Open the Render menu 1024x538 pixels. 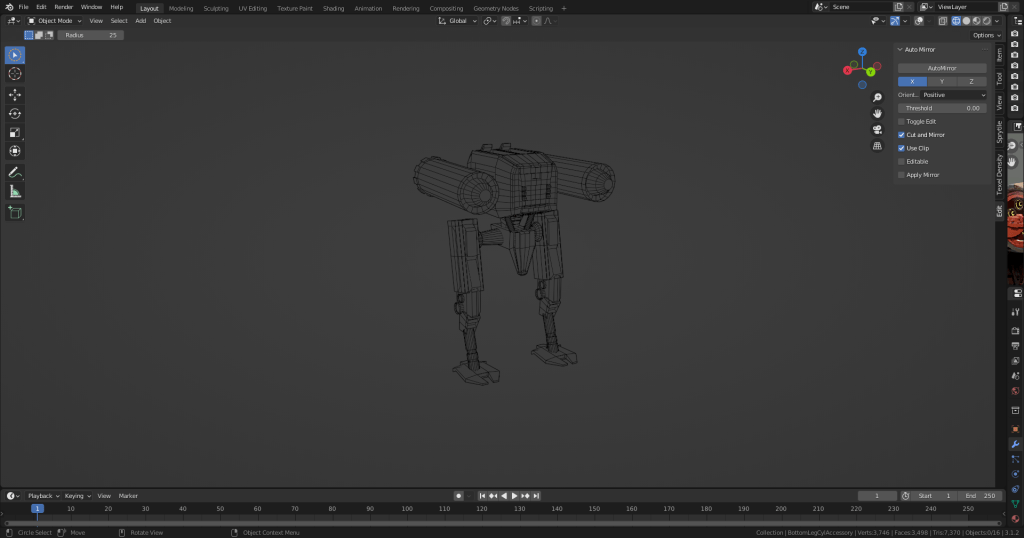tap(63, 7)
